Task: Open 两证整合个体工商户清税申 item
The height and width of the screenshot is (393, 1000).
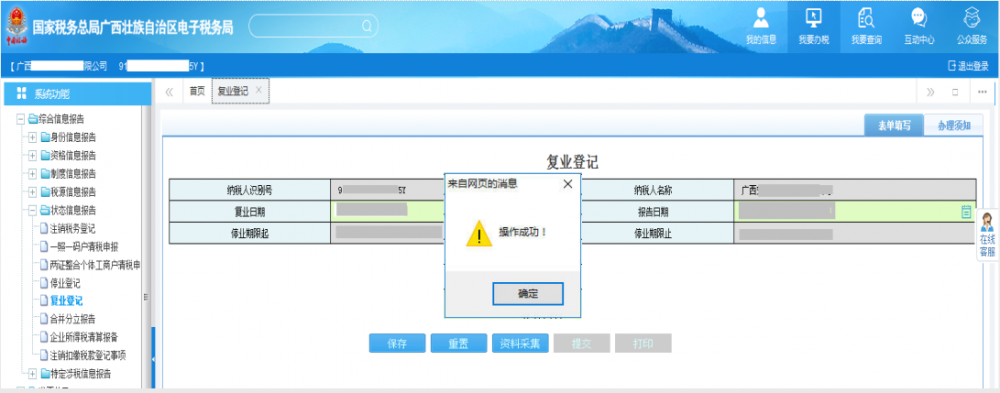Action: (95, 264)
